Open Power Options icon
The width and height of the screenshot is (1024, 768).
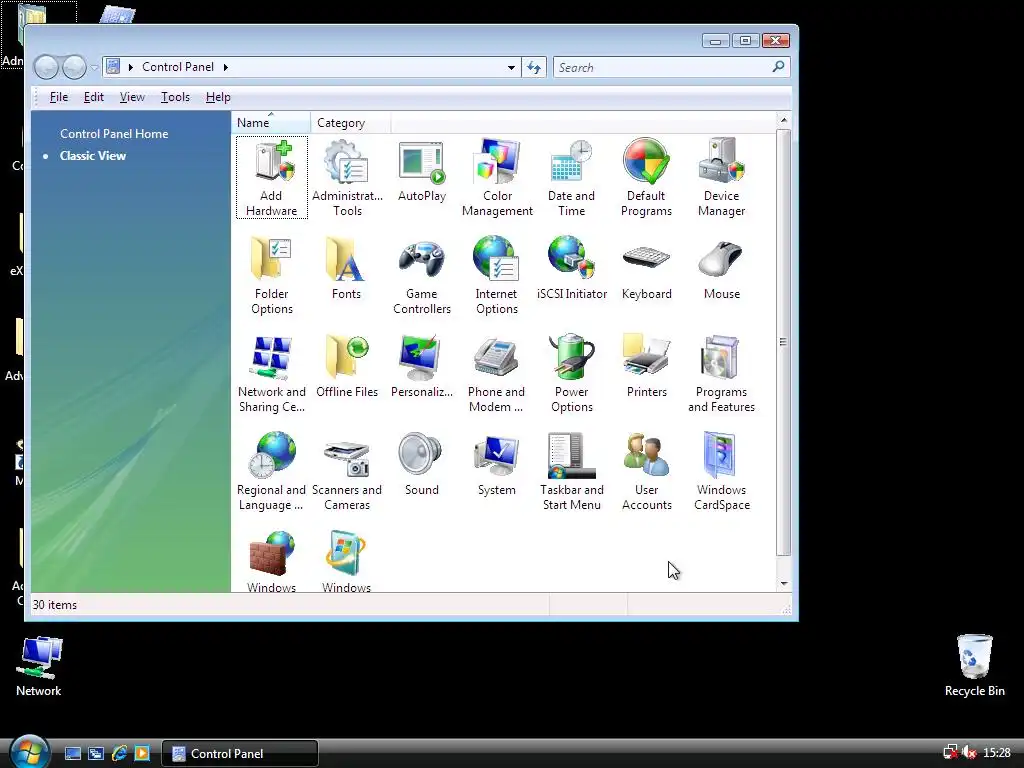click(x=571, y=373)
